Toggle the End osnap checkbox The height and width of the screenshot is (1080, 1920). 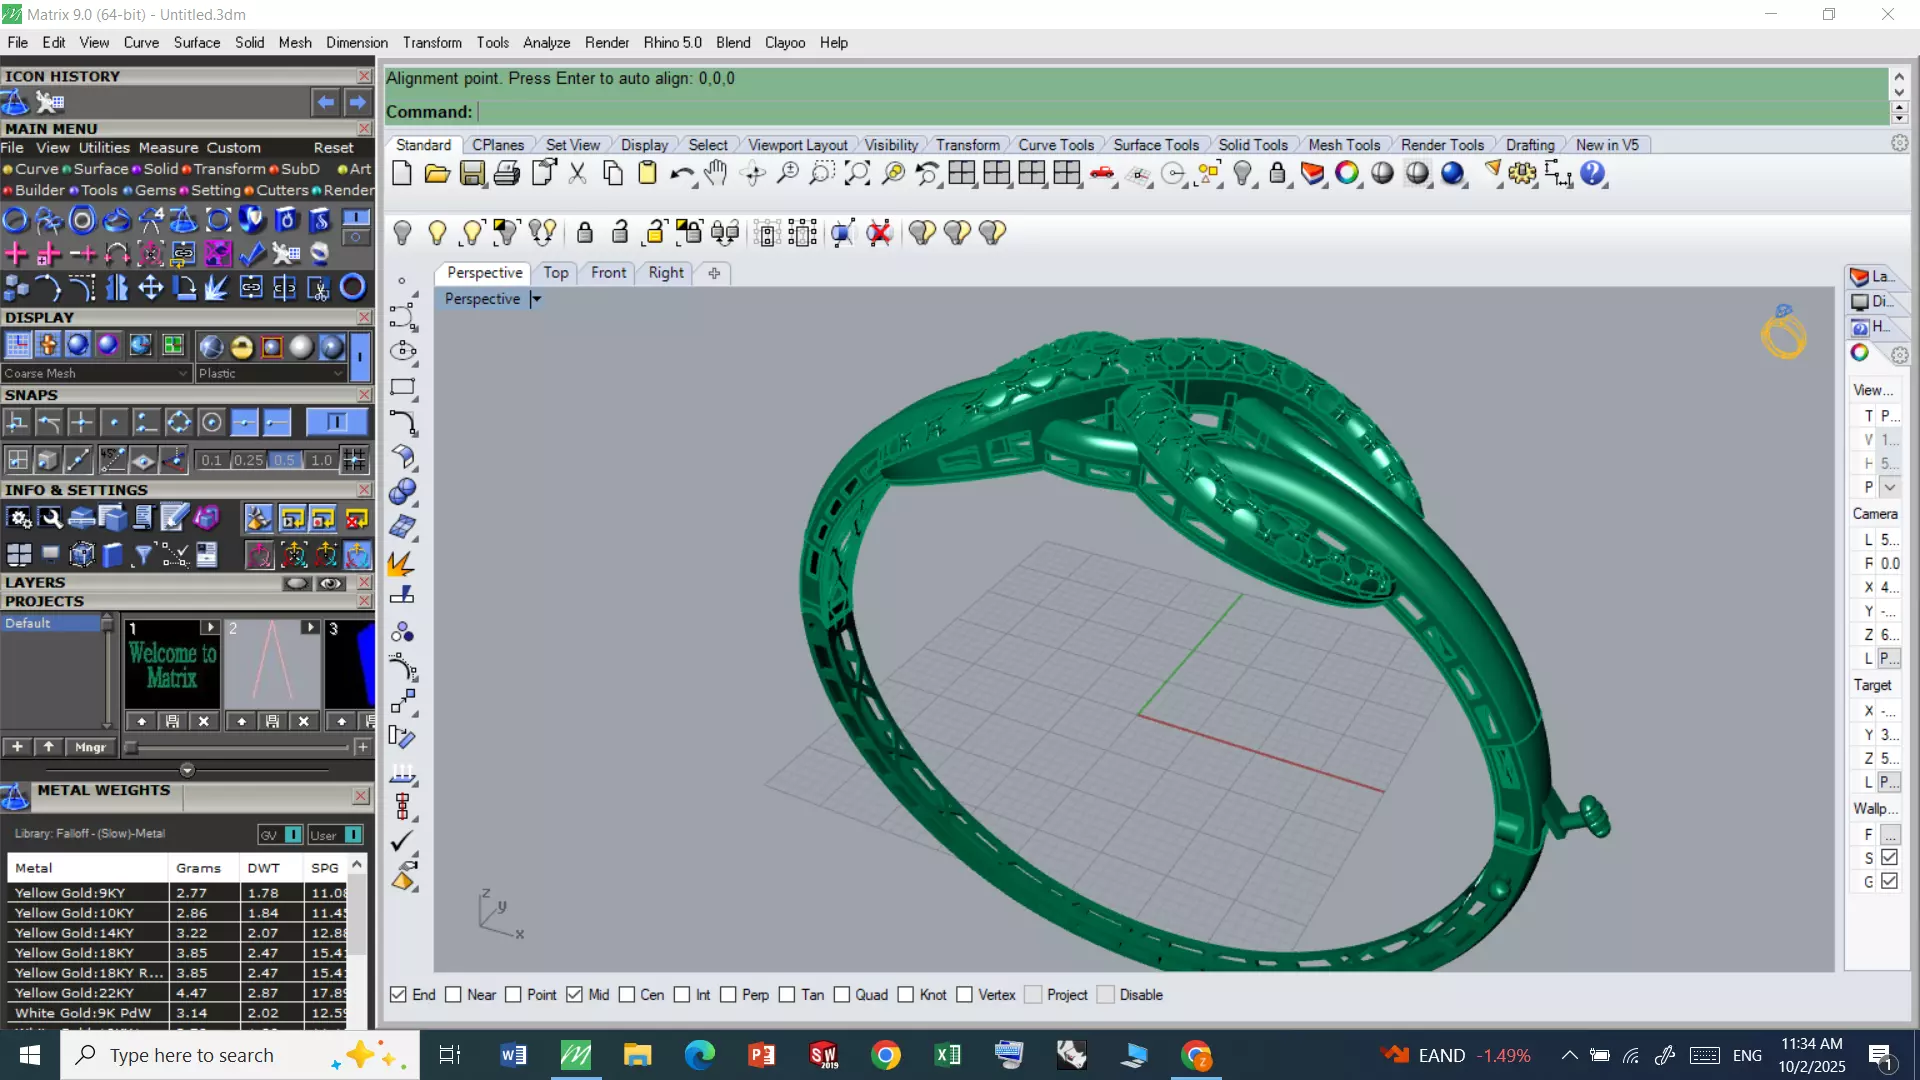pyautogui.click(x=398, y=995)
